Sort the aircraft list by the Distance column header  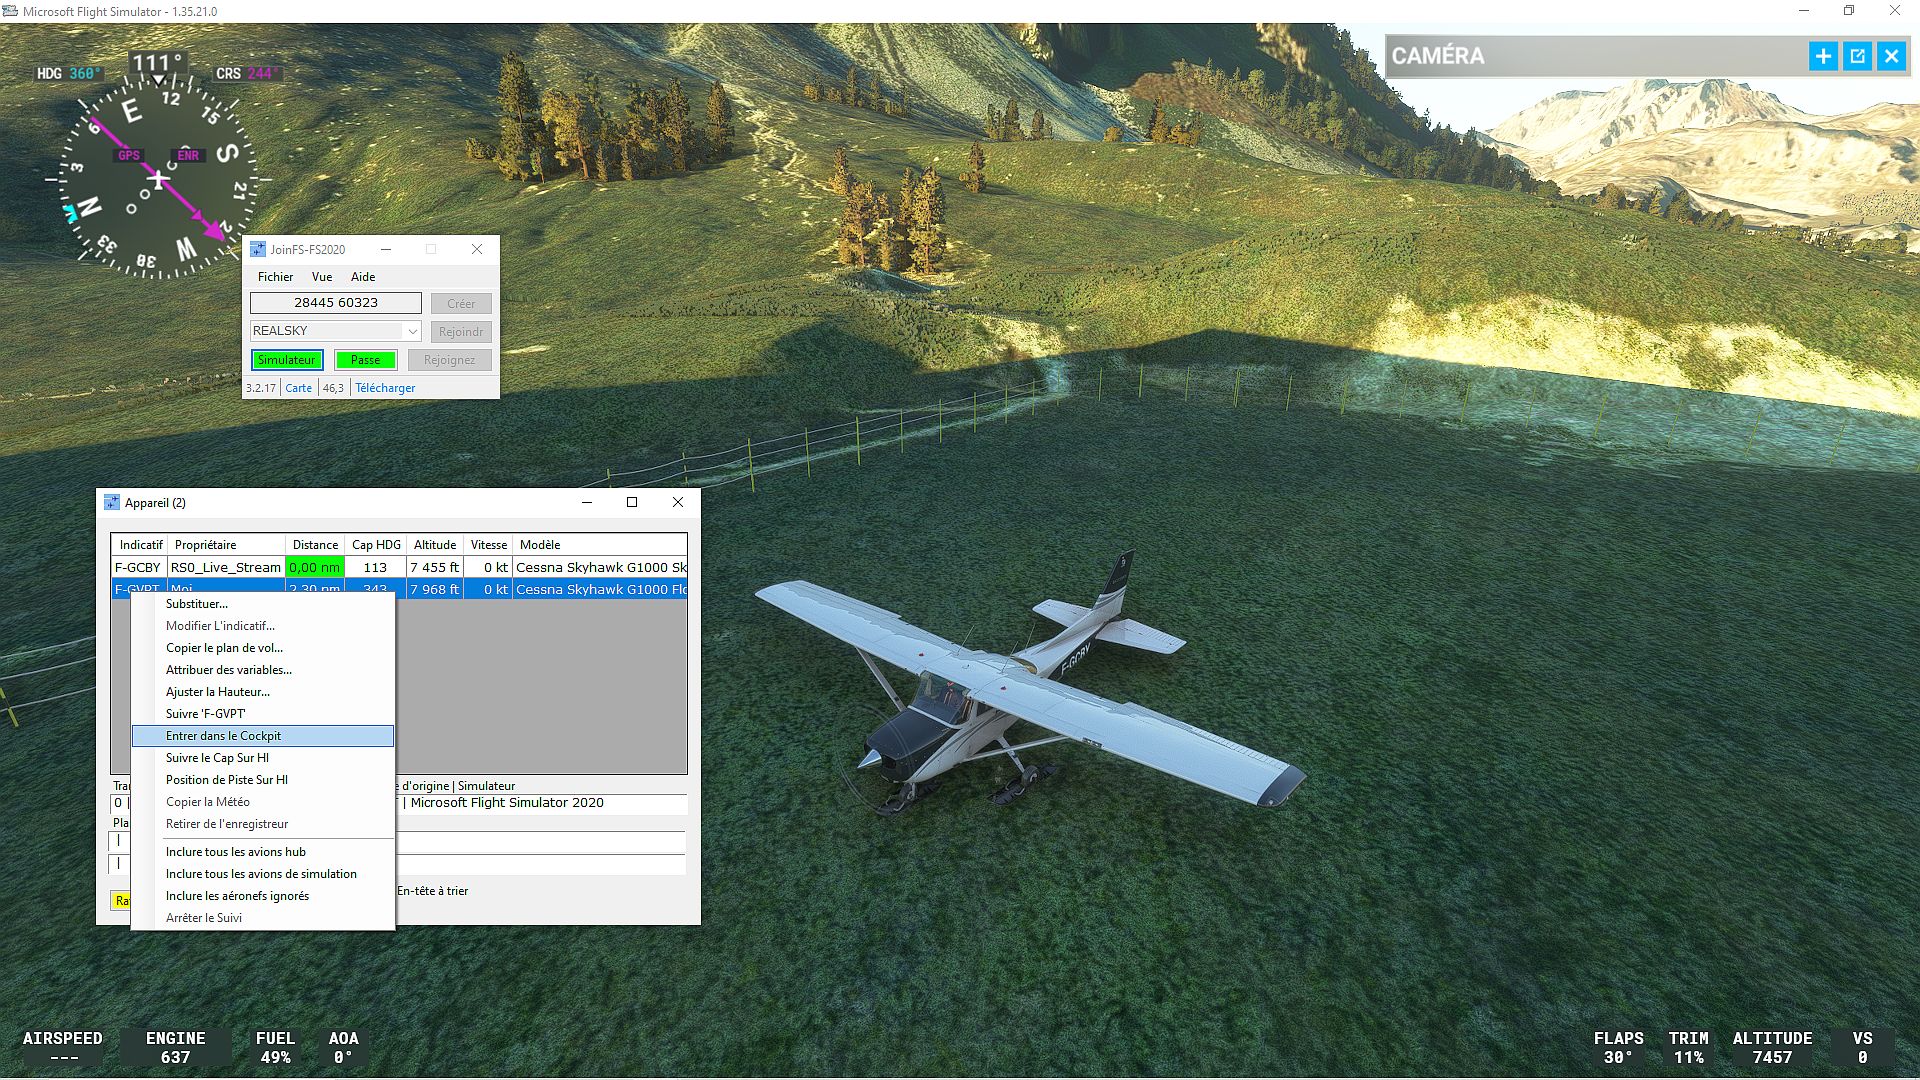click(x=315, y=545)
